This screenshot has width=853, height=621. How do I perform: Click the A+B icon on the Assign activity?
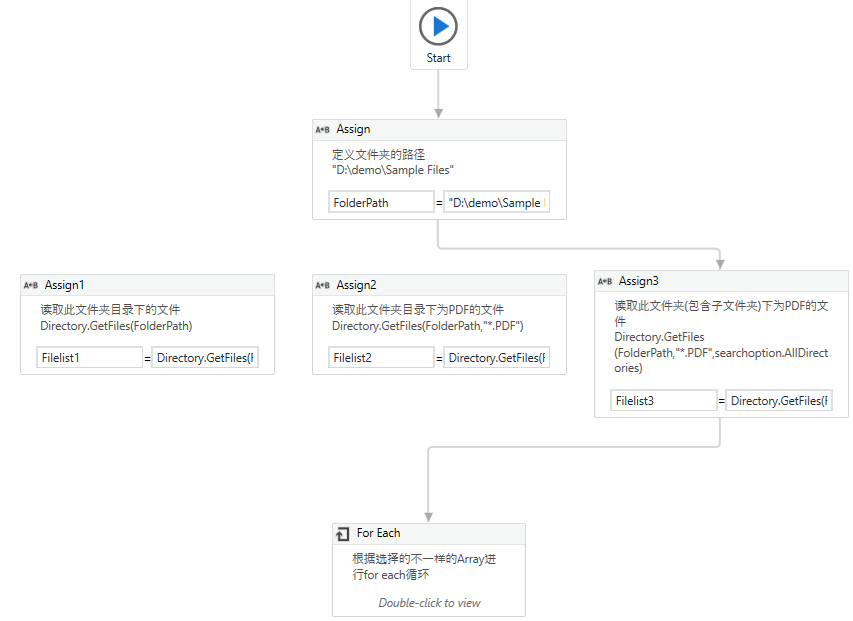(x=321, y=129)
